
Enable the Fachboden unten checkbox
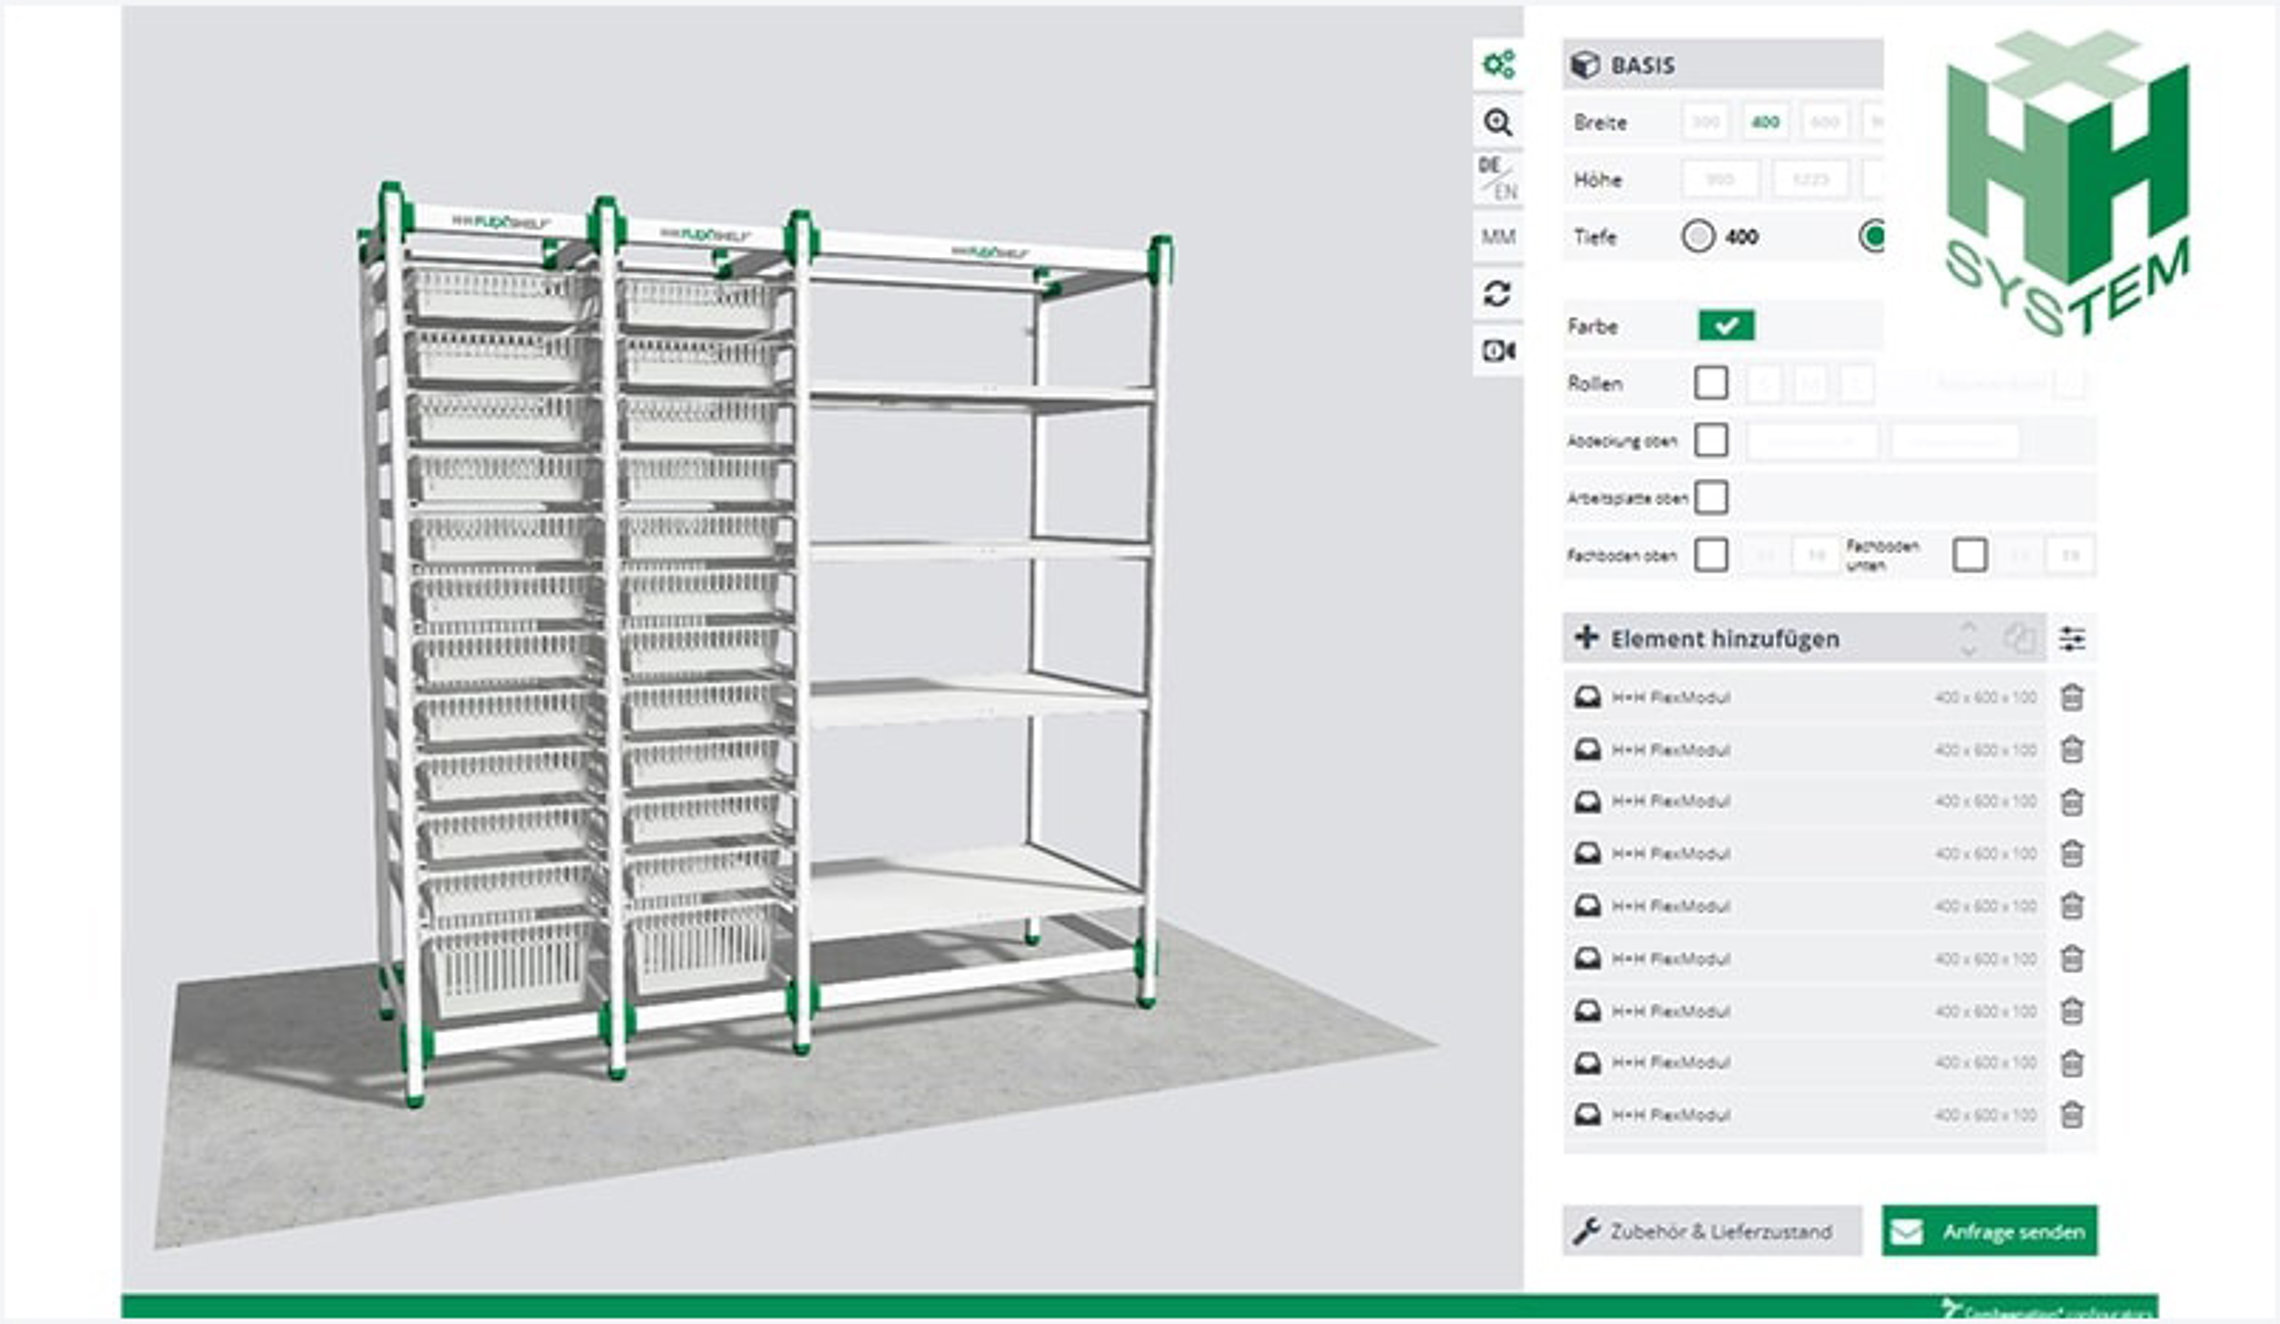(1970, 555)
